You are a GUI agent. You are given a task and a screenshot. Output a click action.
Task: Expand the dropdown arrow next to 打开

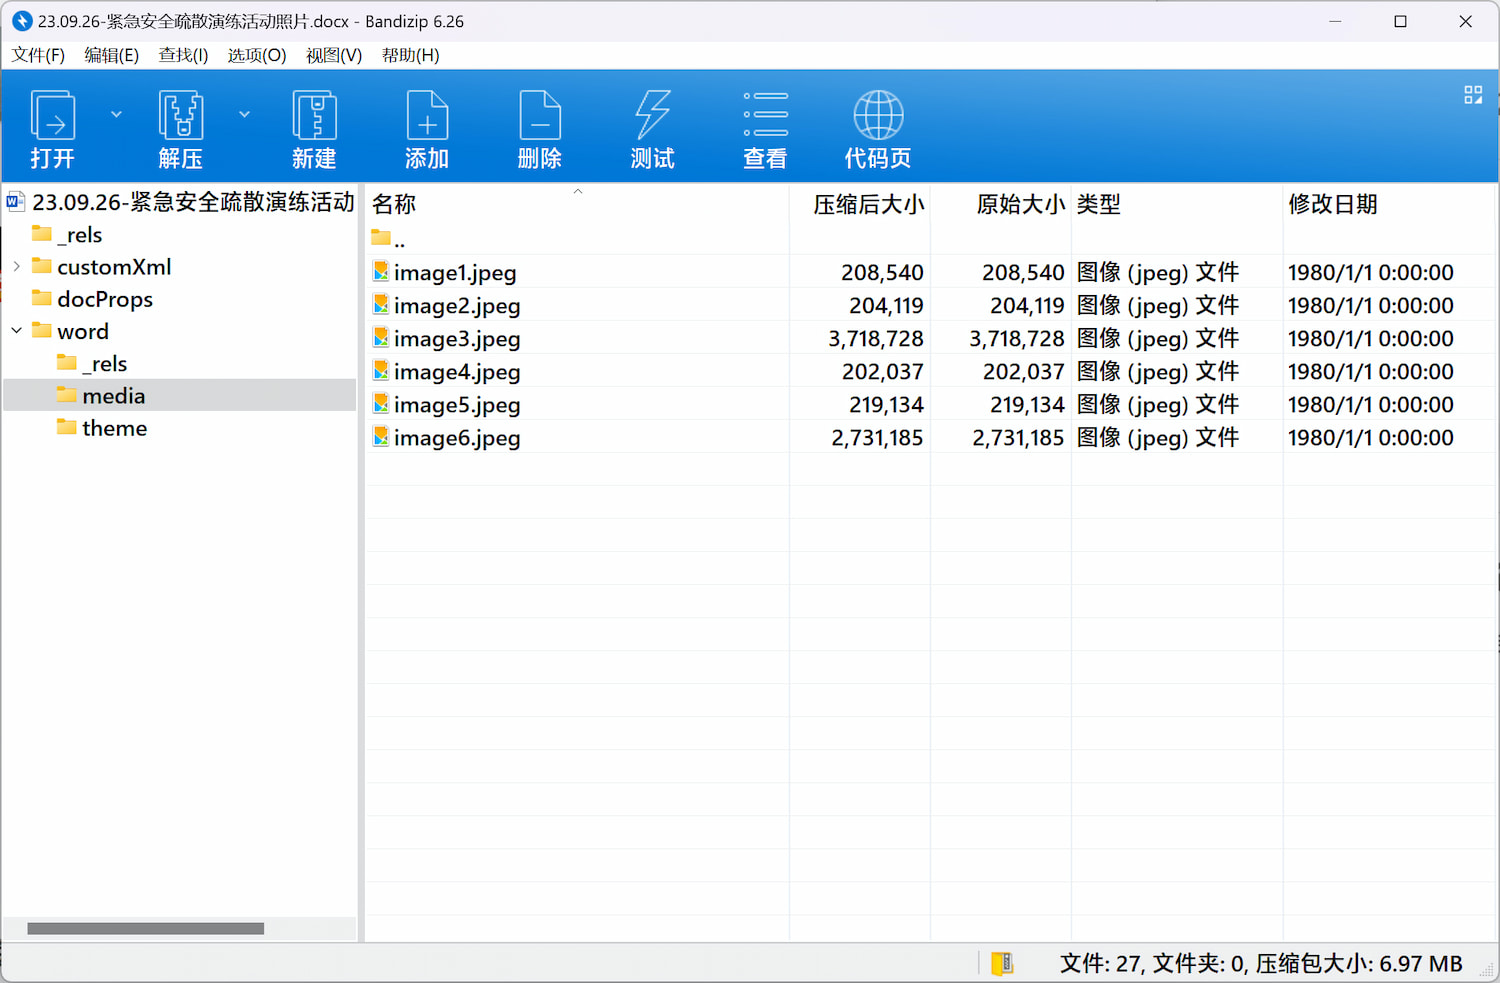[x=116, y=114]
